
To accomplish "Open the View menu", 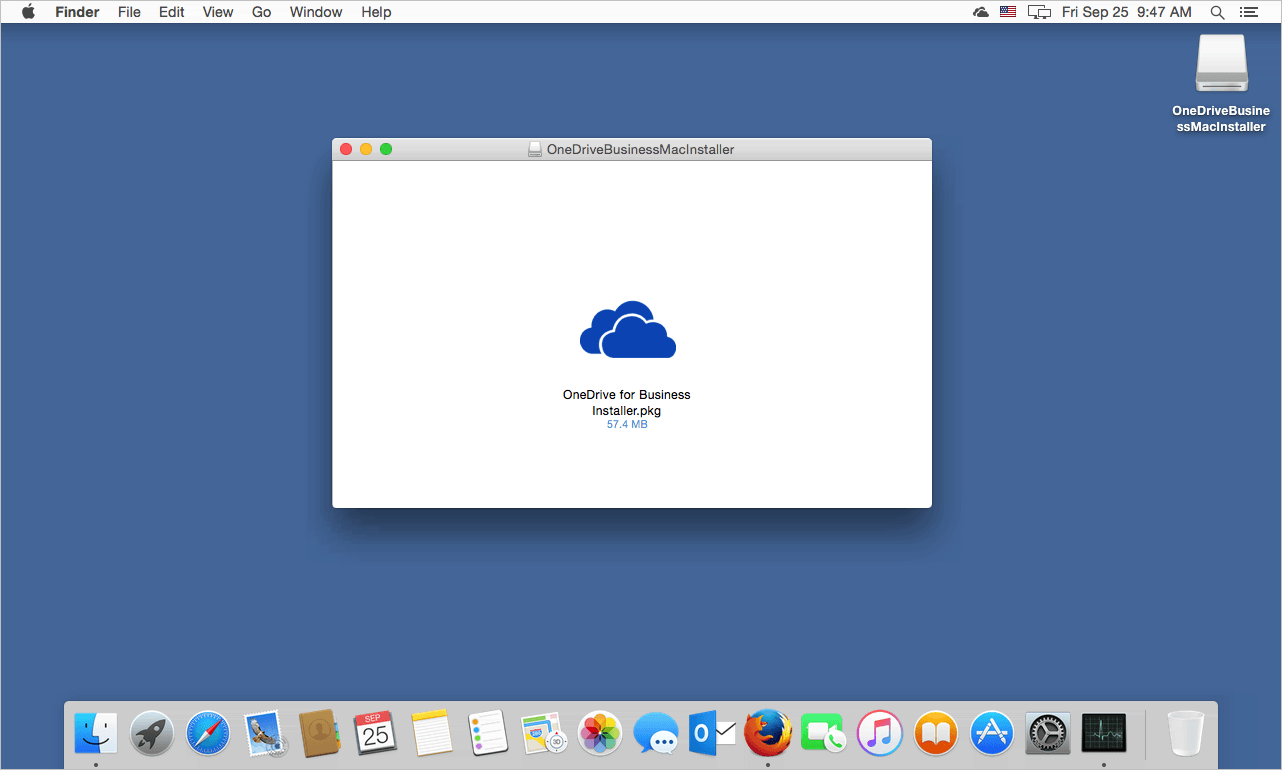I will pos(218,12).
